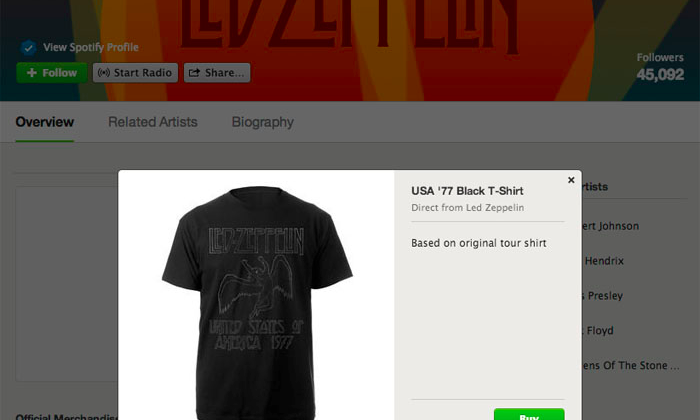The width and height of the screenshot is (700, 420).
Task: Start Radio for this artist
Action: 135,73
